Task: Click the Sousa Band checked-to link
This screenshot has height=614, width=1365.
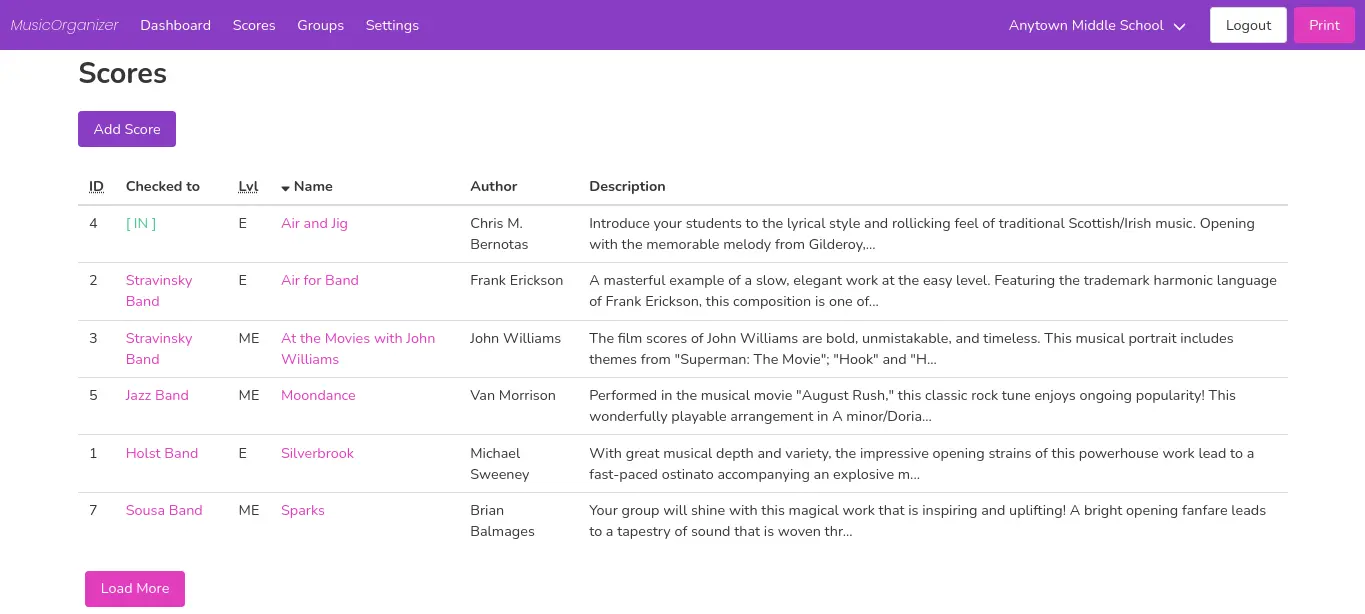Action: point(164,510)
